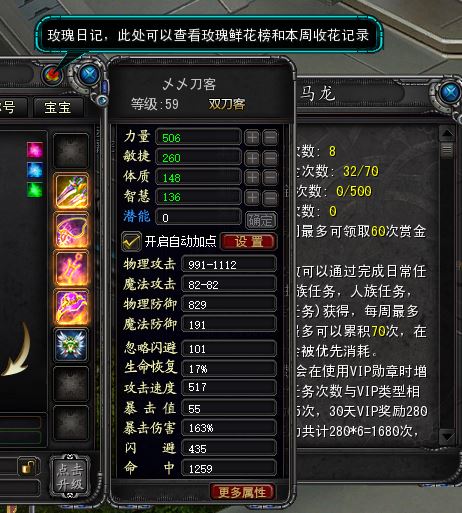Click the quest panel scrollbar down arrow
Screen dimensions: 462x513
click(x=447, y=436)
